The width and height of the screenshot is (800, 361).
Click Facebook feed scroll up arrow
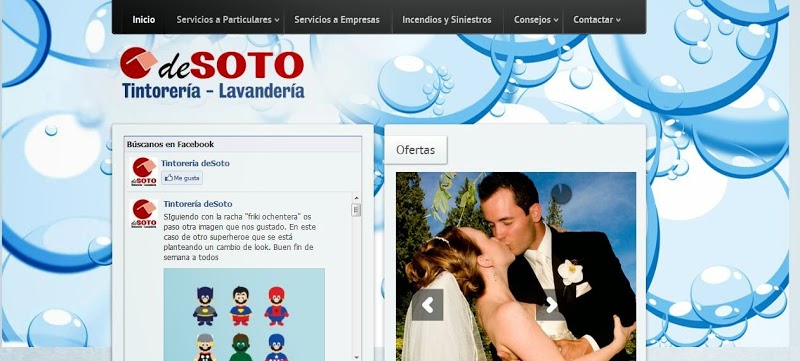356,198
